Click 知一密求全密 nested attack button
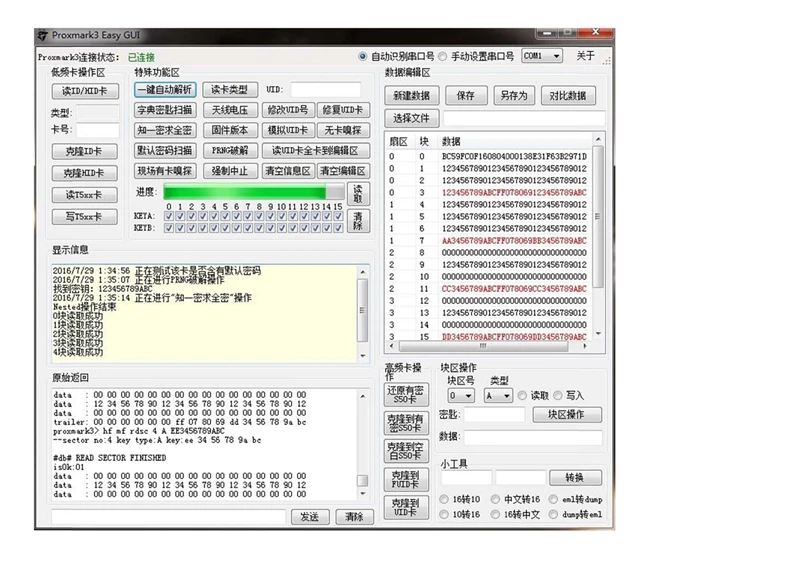The width and height of the screenshot is (800, 566). 165,131
